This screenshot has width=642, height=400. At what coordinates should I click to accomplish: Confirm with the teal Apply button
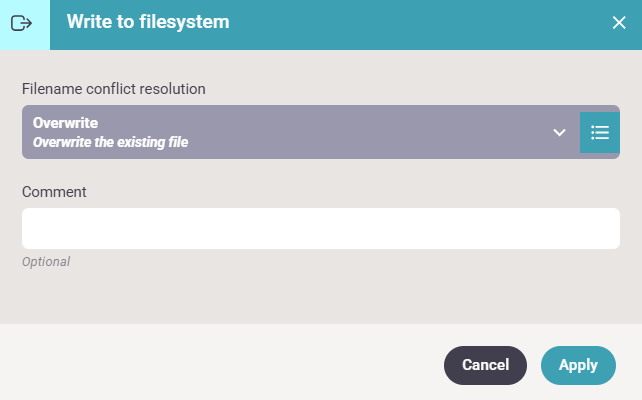[x=578, y=365]
